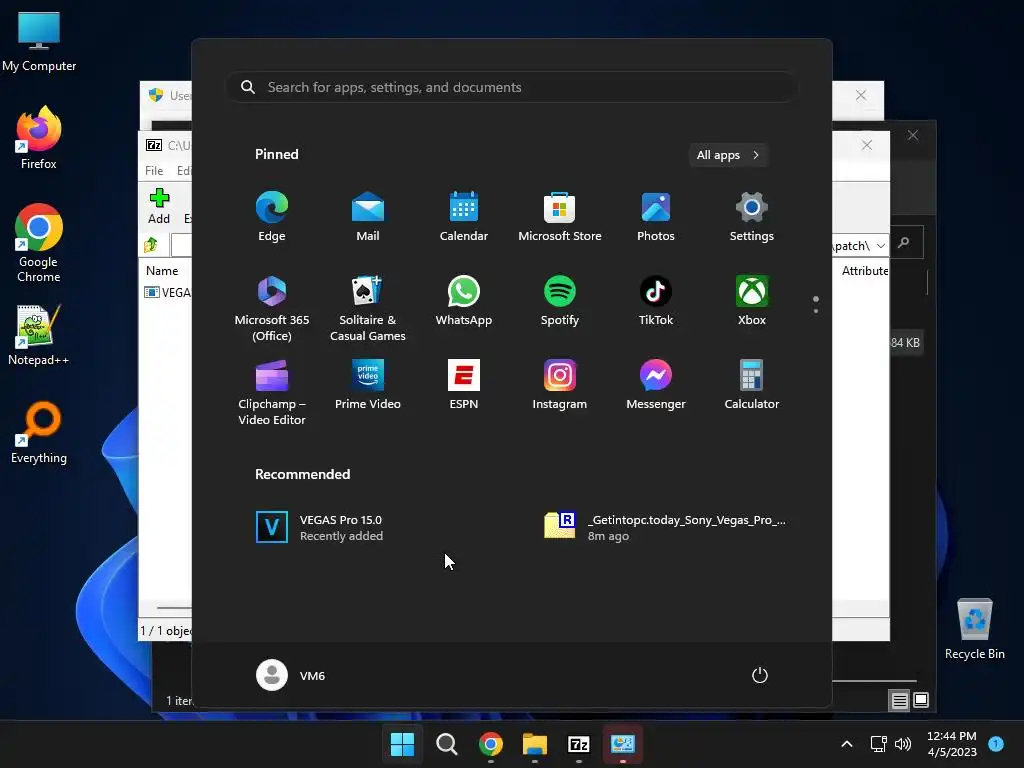
Task: Launch Spotify
Action: point(560,301)
